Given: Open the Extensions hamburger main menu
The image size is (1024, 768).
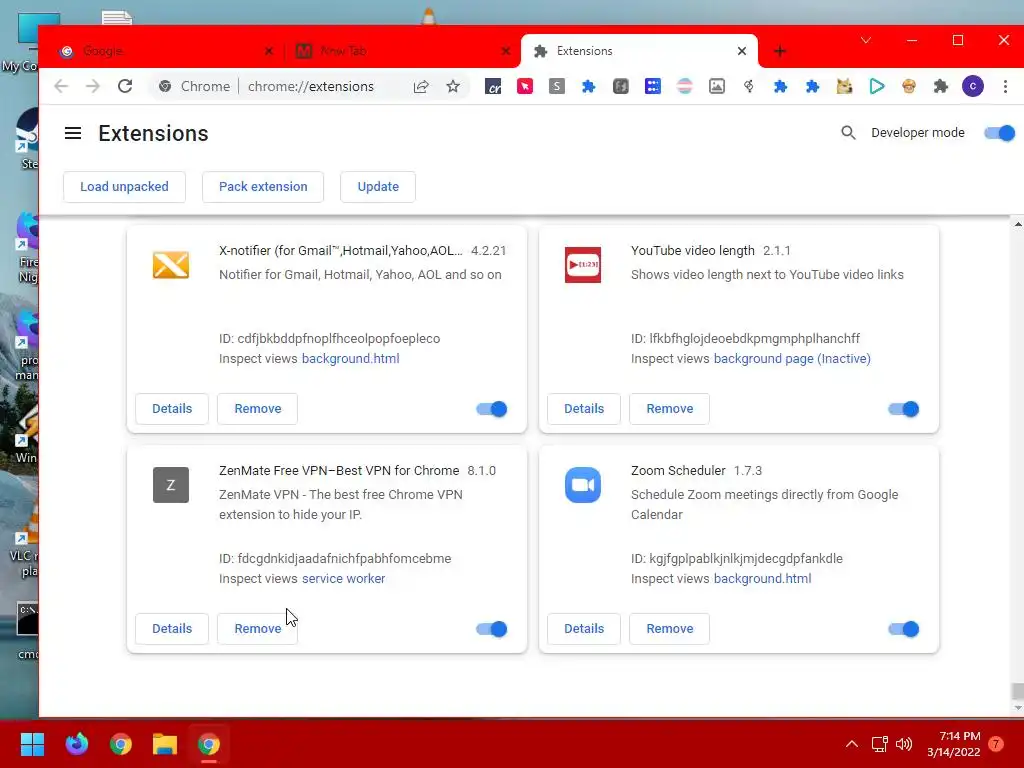Looking at the screenshot, I should pyautogui.click(x=72, y=133).
